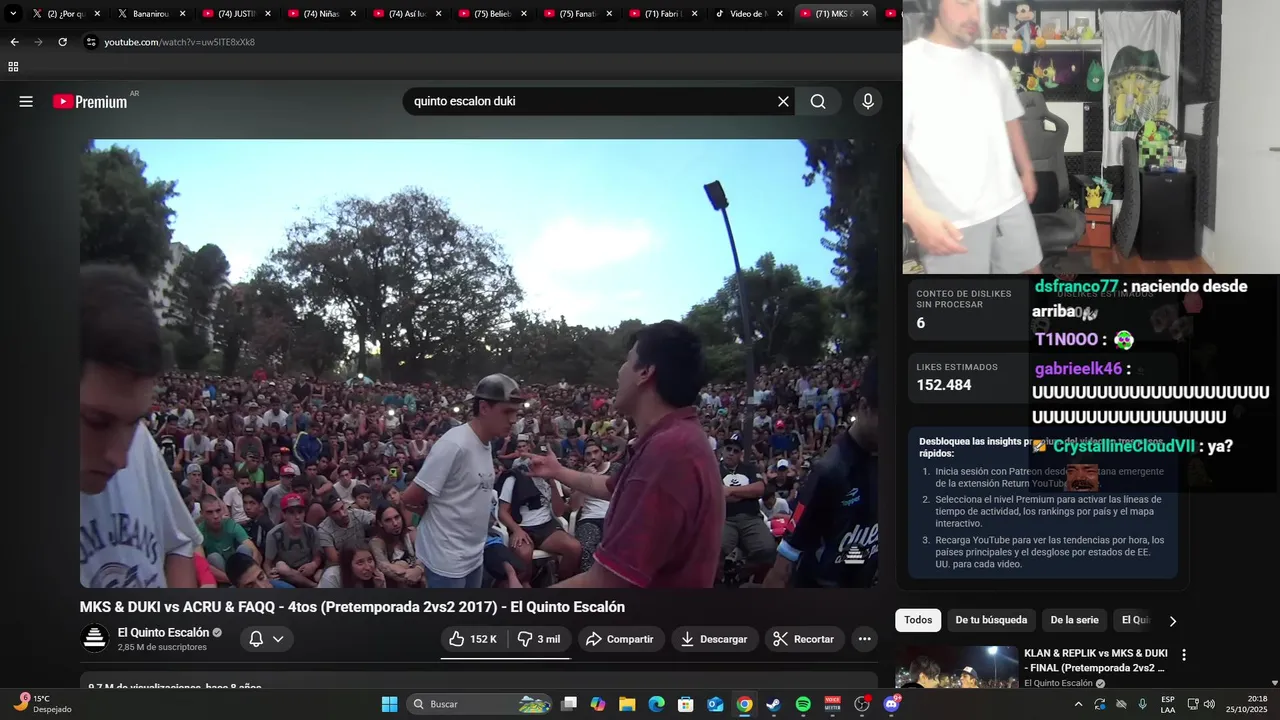Viewport: 1280px width, 720px height.
Task: Click the weather widget 15°C Despejado
Action: pos(42,704)
